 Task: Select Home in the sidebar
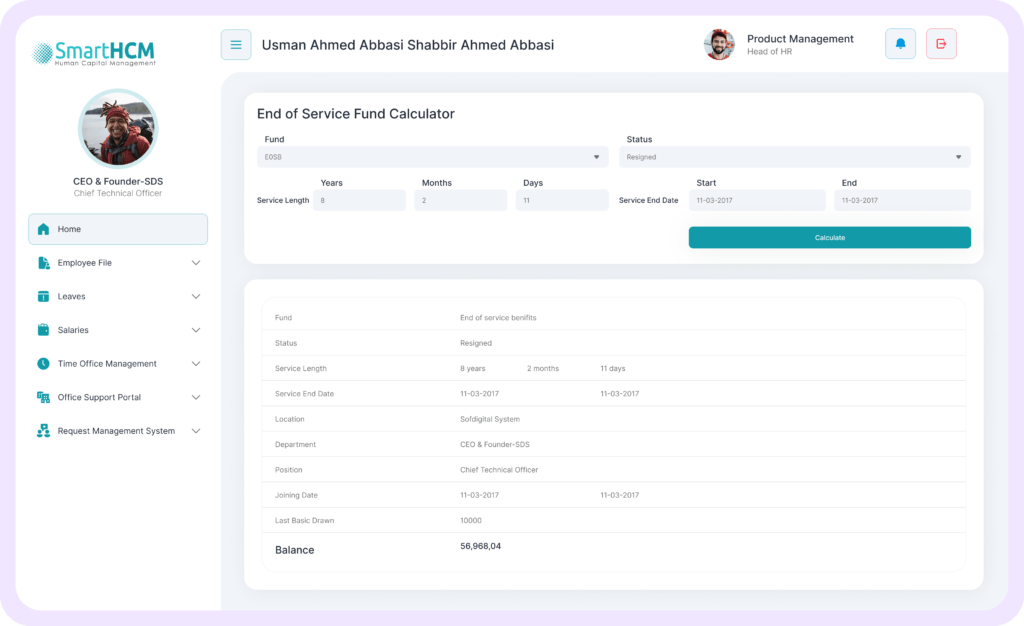[118, 229]
